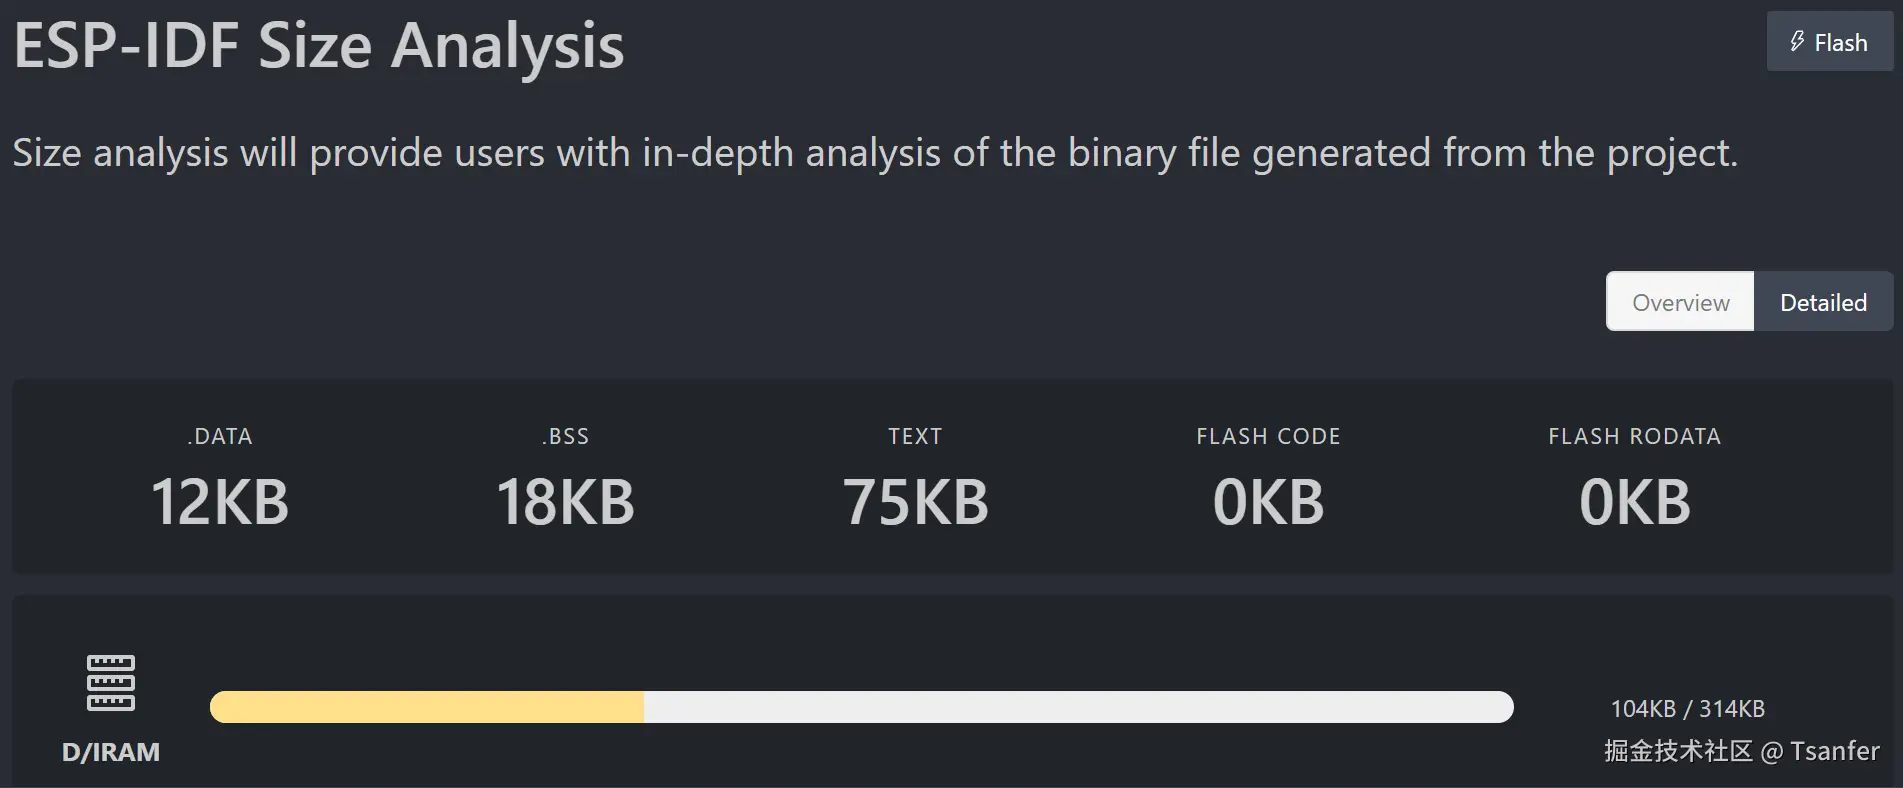The image size is (1903, 788).
Task: Click the Flash button
Action: 1829,42
